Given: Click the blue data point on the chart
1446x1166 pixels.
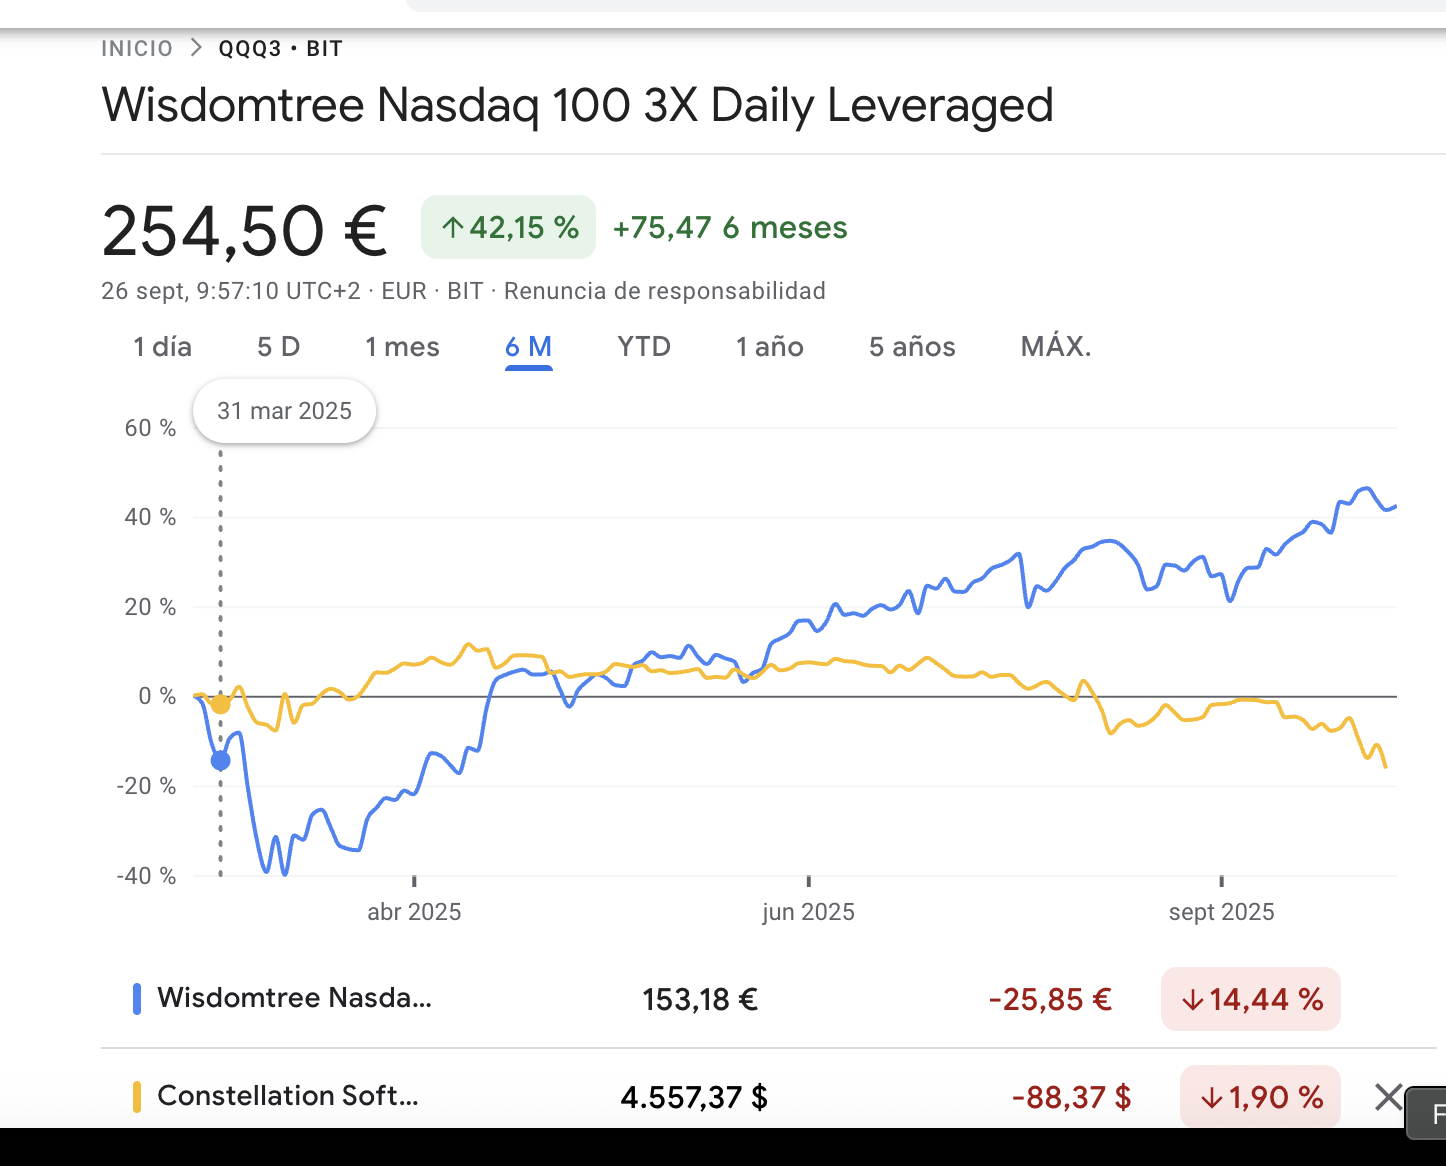Looking at the screenshot, I should pos(221,761).
